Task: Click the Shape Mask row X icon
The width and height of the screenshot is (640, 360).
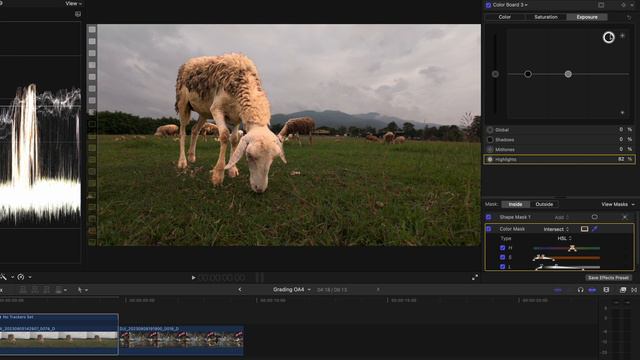Action: click(x=624, y=217)
